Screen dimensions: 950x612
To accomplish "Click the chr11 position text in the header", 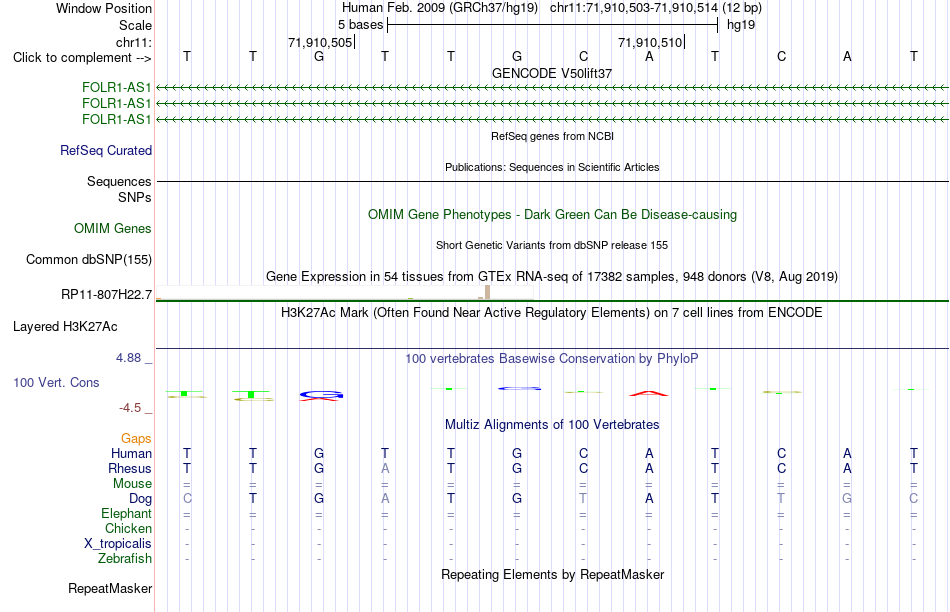I will point(656,8).
